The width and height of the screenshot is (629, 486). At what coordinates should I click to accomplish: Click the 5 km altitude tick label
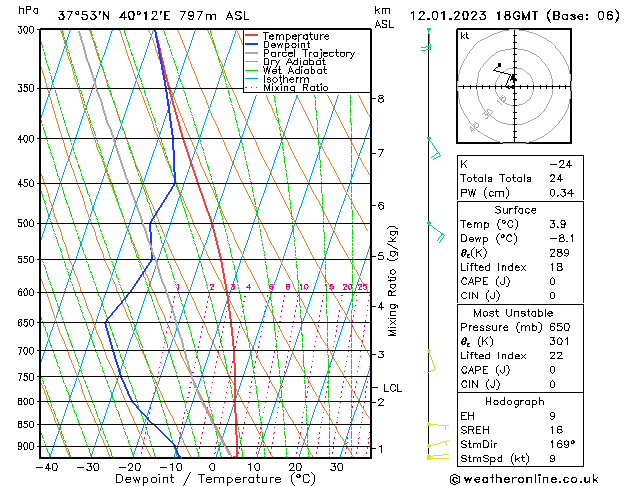coord(381,256)
